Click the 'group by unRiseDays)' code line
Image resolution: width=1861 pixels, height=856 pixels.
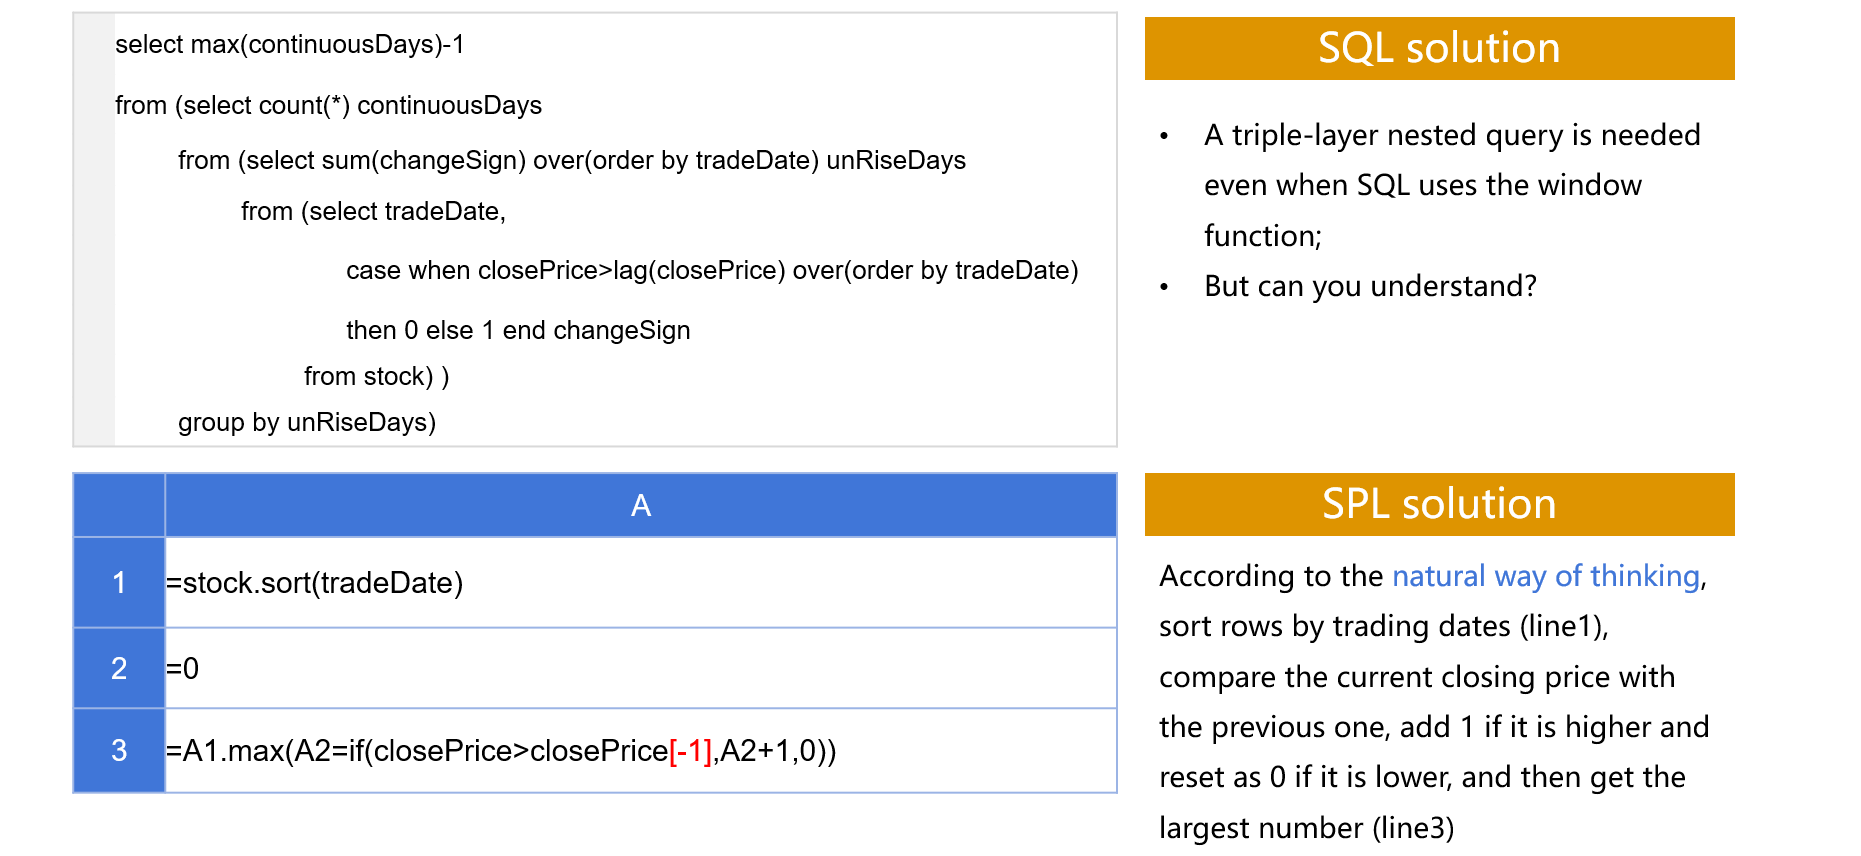point(307,423)
